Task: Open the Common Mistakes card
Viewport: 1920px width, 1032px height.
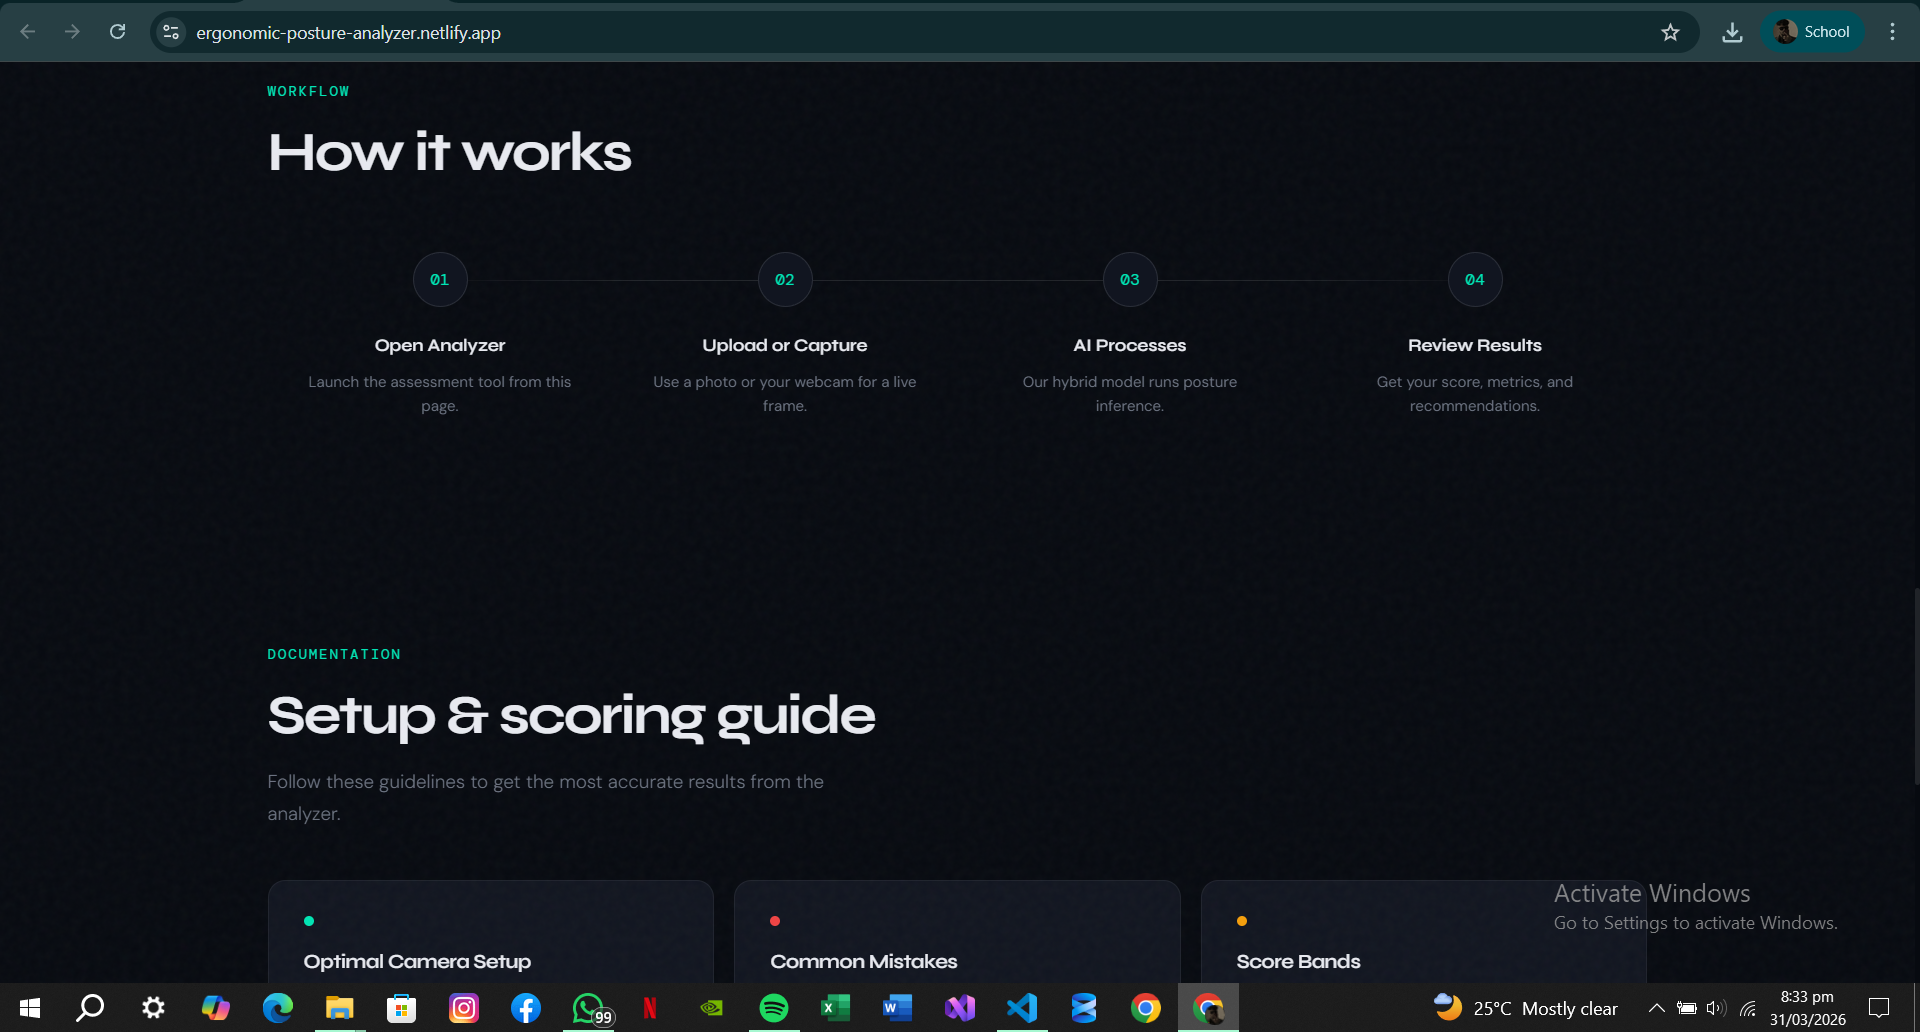Action: tap(957, 940)
